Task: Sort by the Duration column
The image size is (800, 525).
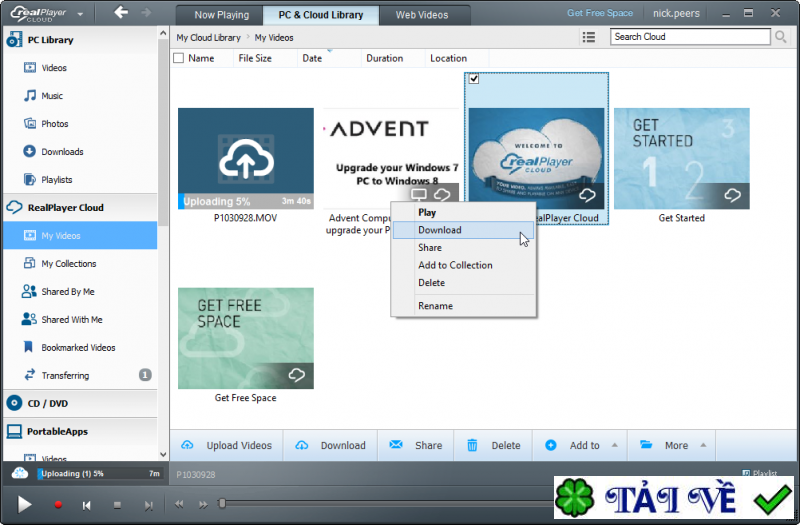Action: [385, 58]
